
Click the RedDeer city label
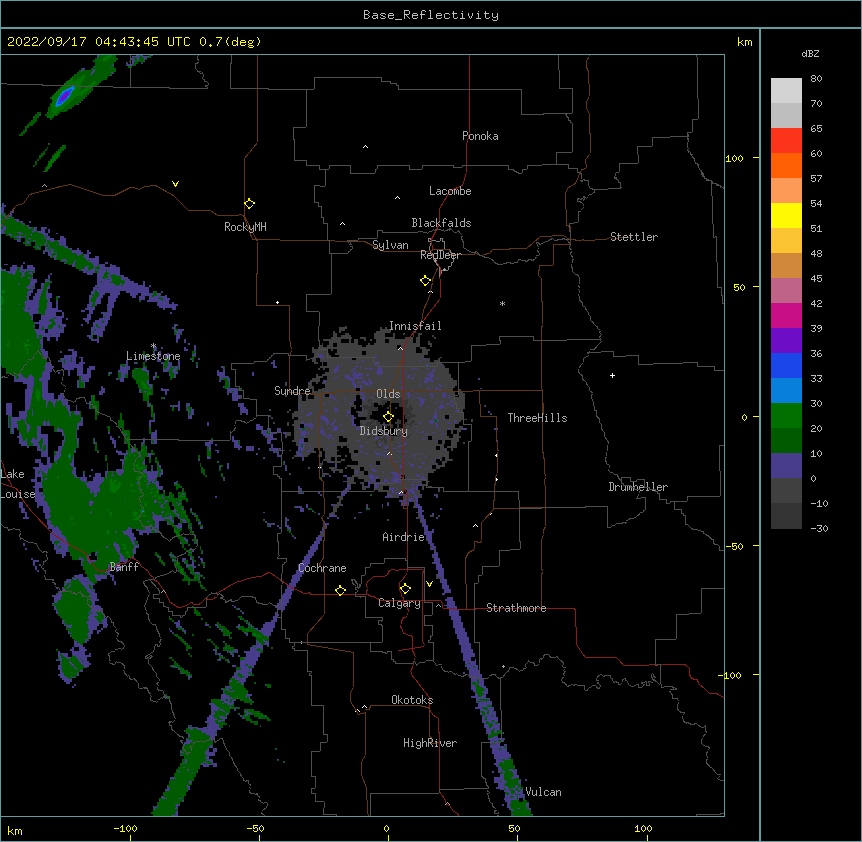[x=440, y=255]
